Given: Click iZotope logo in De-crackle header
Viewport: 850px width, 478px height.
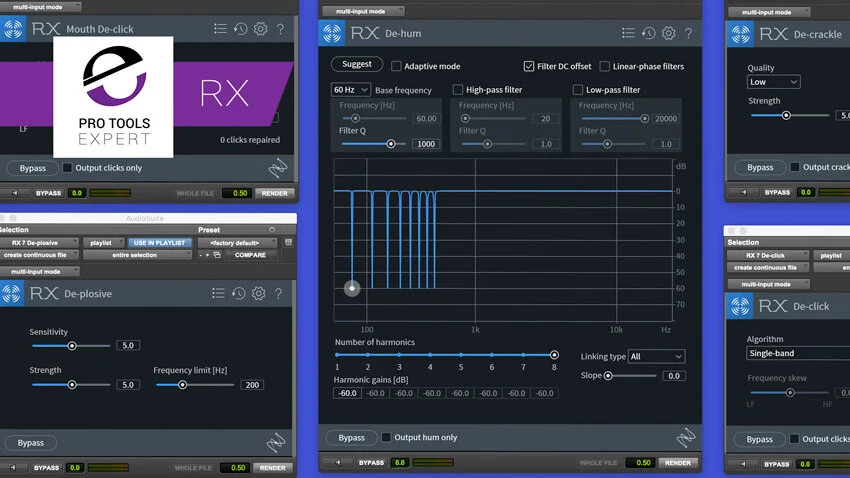Looking at the screenshot, I should [x=740, y=34].
